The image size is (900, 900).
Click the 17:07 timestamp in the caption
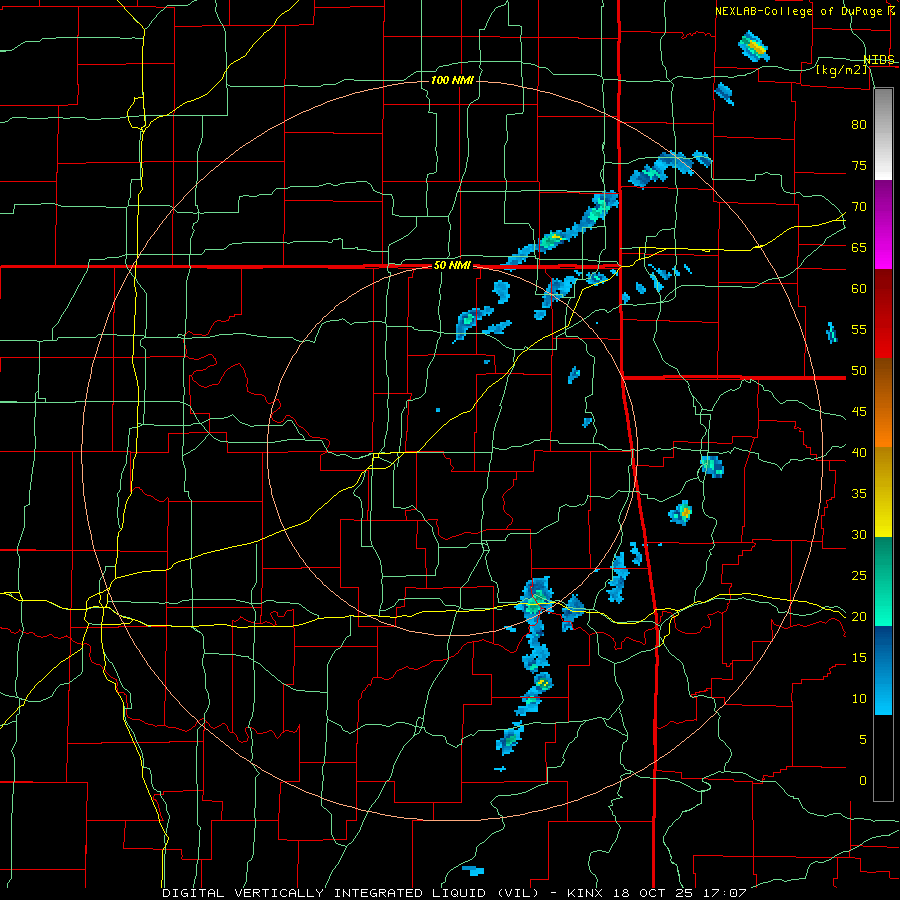pyautogui.click(x=726, y=893)
